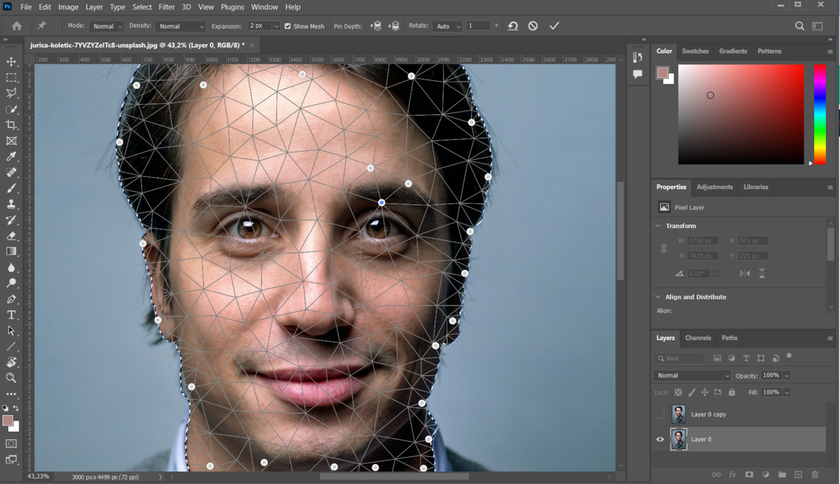The width and height of the screenshot is (840, 484).
Task: Cancel Puppet Warp using the circle-slash icon
Action: [x=533, y=26]
